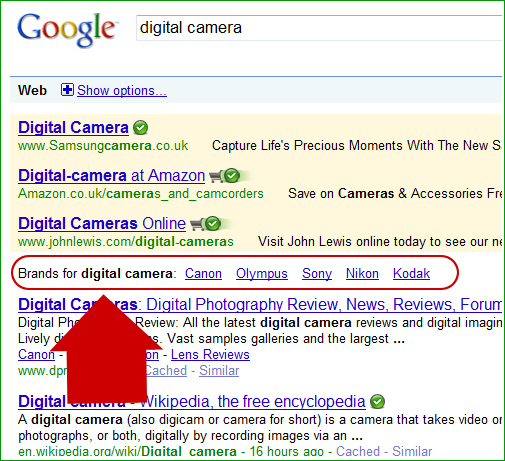Image resolution: width=505 pixels, height=461 pixels.
Task: Click green checkmark beside Wikipedia result
Action: pos(378,402)
